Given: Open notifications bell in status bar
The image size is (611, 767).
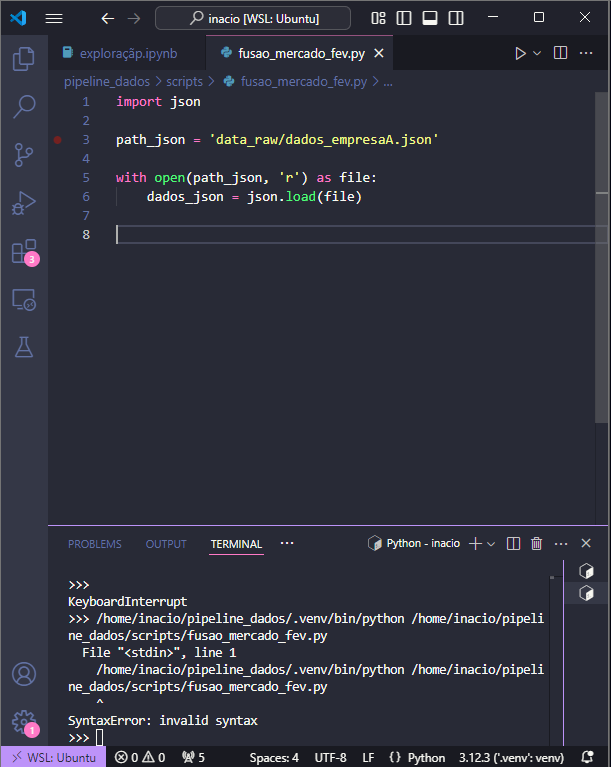Looking at the screenshot, I should 588,757.
